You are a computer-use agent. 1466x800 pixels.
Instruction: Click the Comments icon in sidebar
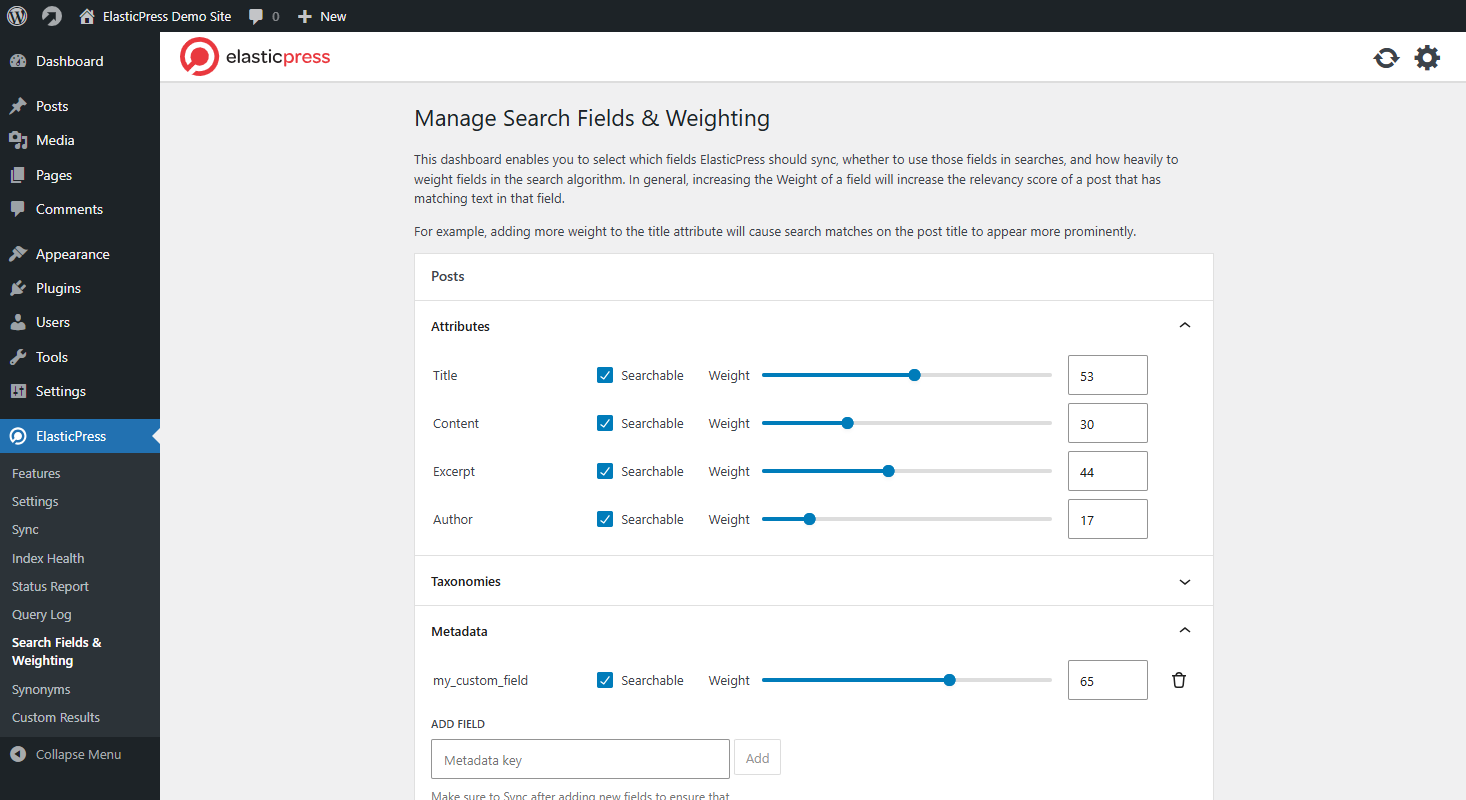coord(18,209)
